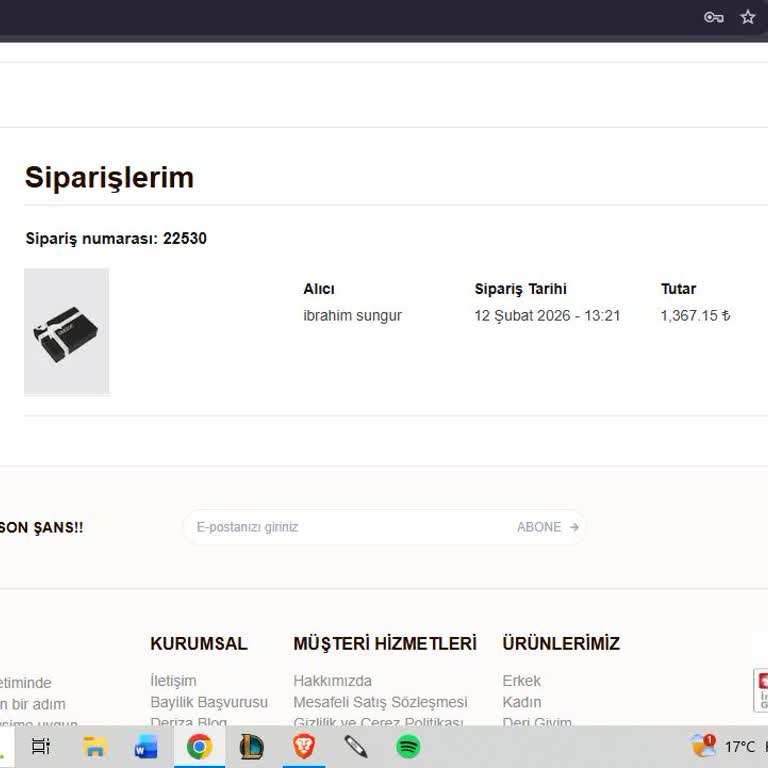768x768 pixels.
Task: Open the order product thumbnail image
Action: click(x=66, y=331)
